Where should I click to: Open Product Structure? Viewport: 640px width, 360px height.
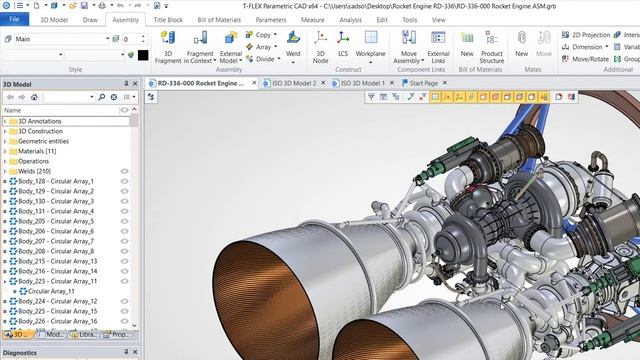[x=491, y=47]
